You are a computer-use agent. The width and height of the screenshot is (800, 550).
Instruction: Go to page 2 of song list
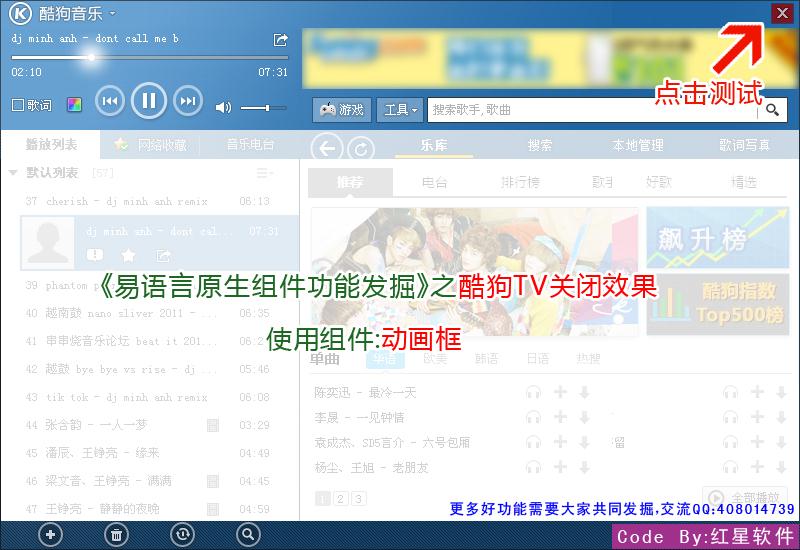click(x=341, y=498)
